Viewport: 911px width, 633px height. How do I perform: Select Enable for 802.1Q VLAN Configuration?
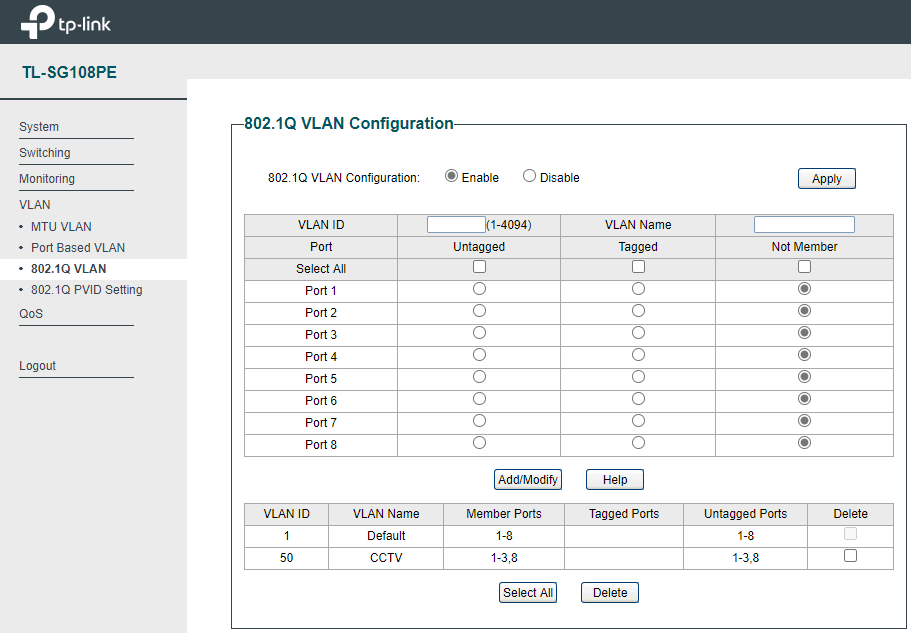tap(451, 175)
